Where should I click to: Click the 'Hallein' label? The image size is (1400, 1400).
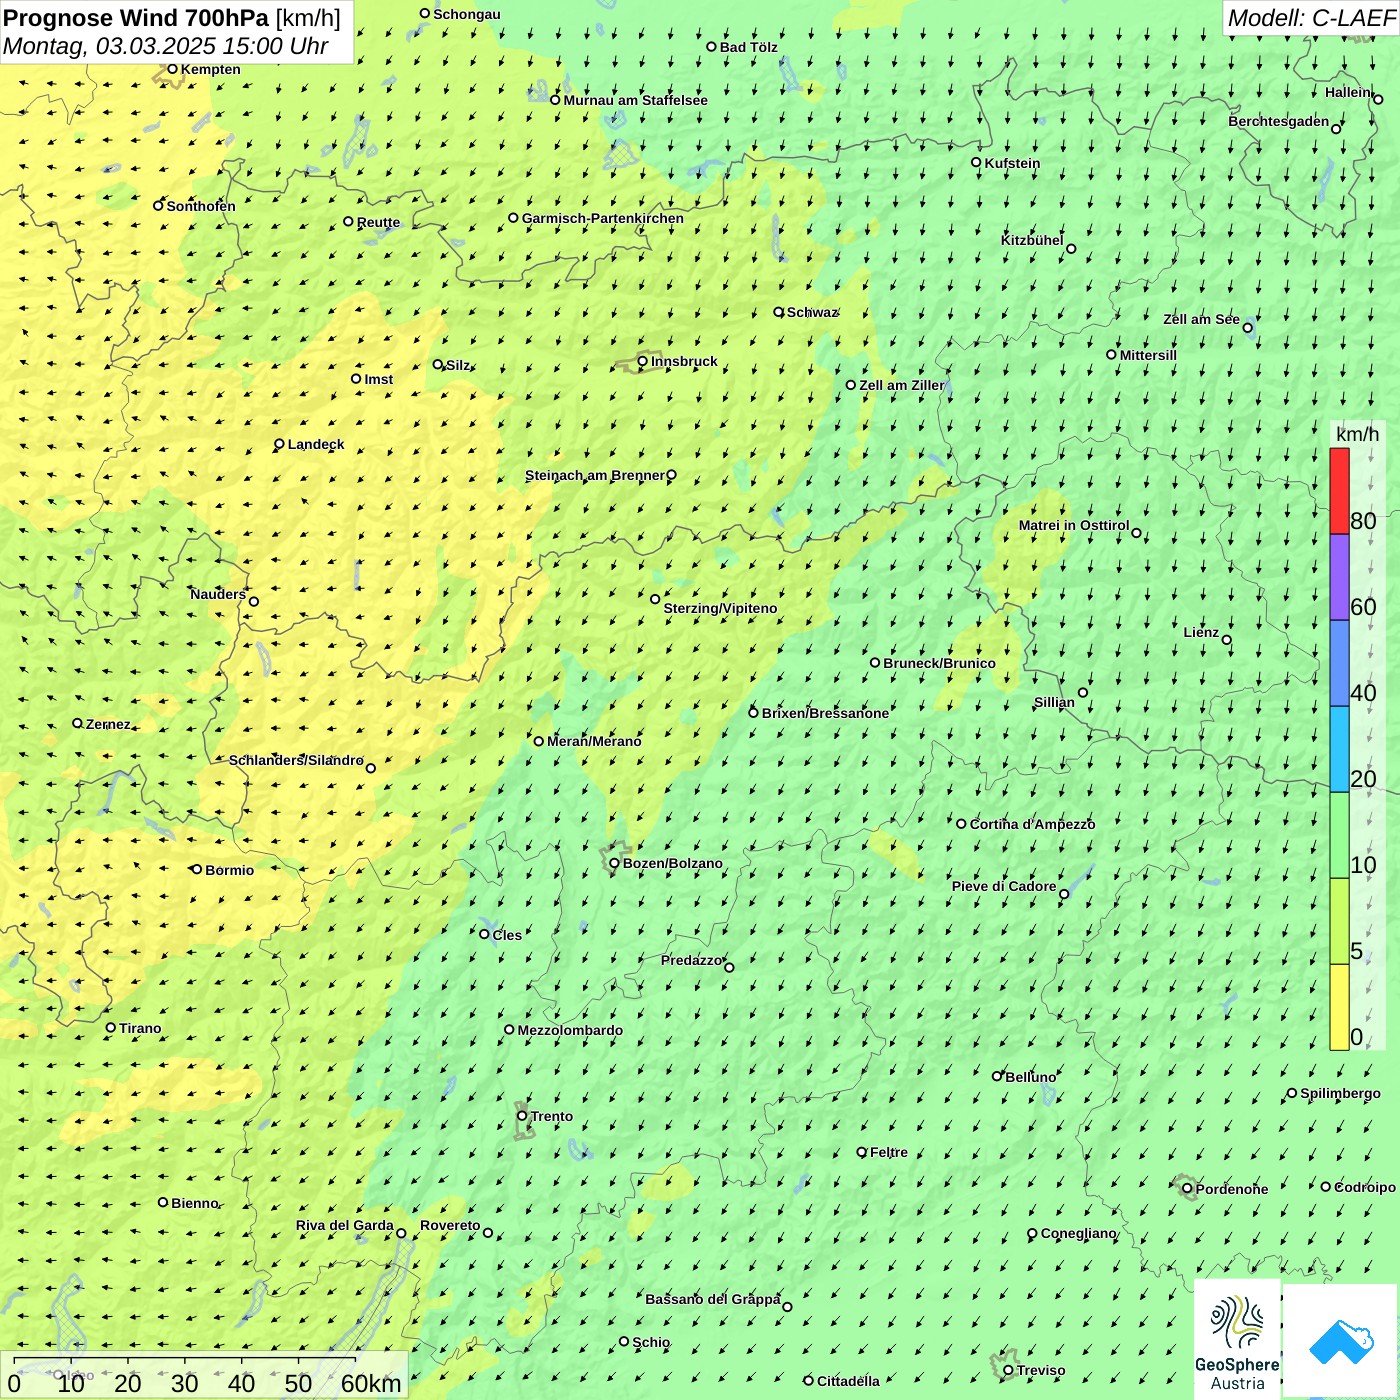(x=1348, y=92)
